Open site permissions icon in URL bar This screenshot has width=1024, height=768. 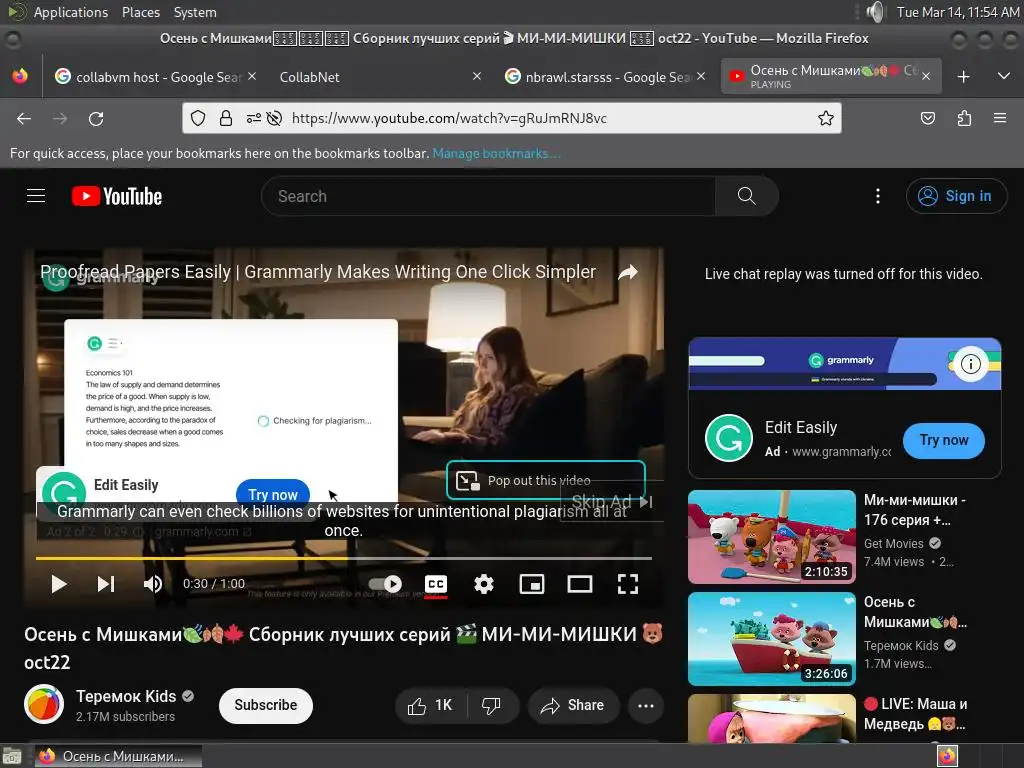(x=253, y=118)
